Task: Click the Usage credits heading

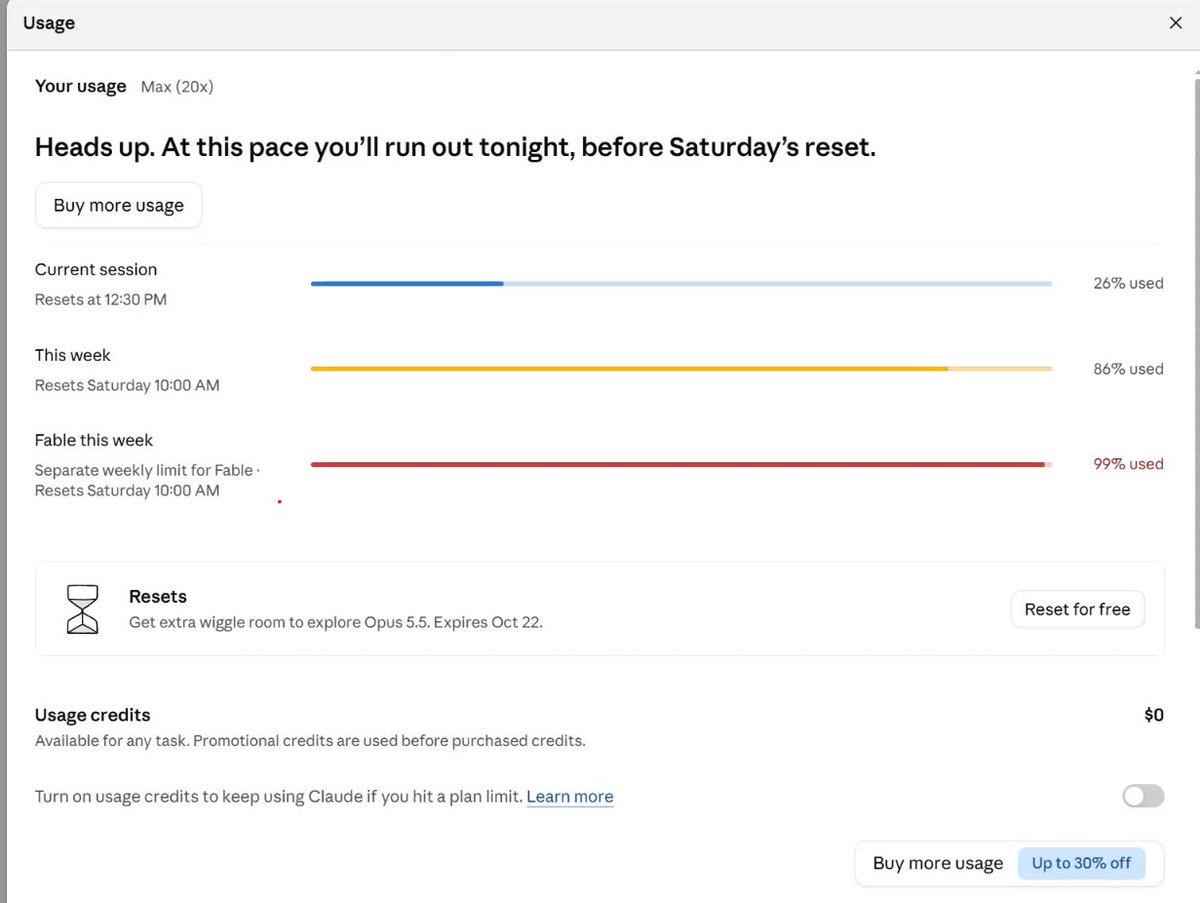Action: tap(93, 715)
